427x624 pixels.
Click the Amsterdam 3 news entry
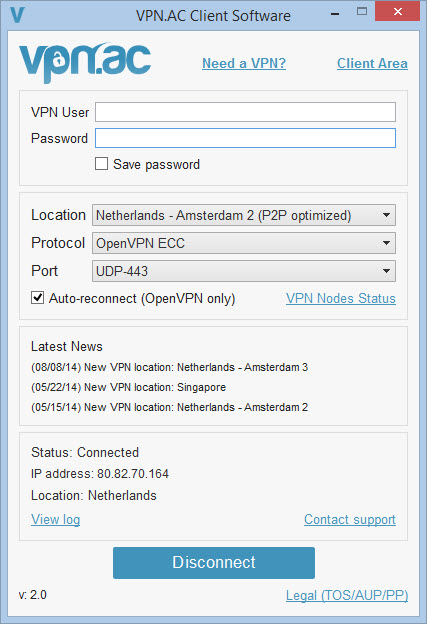[170, 367]
